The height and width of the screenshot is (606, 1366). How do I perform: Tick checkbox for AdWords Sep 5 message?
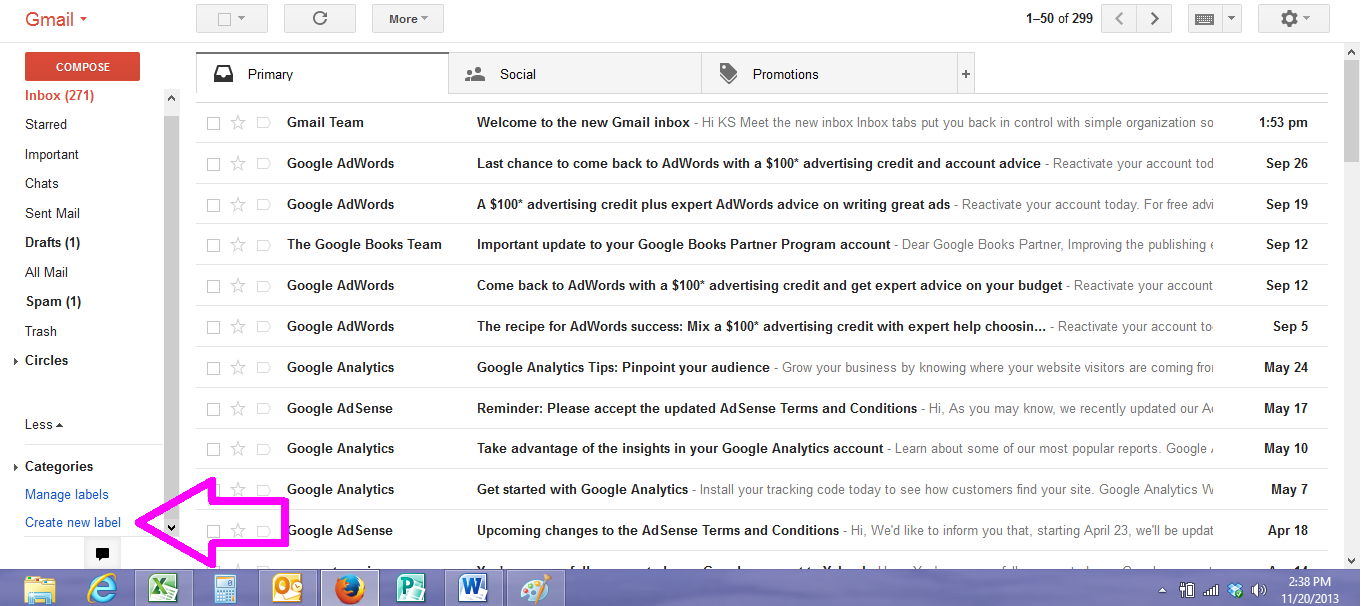[x=213, y=327]
